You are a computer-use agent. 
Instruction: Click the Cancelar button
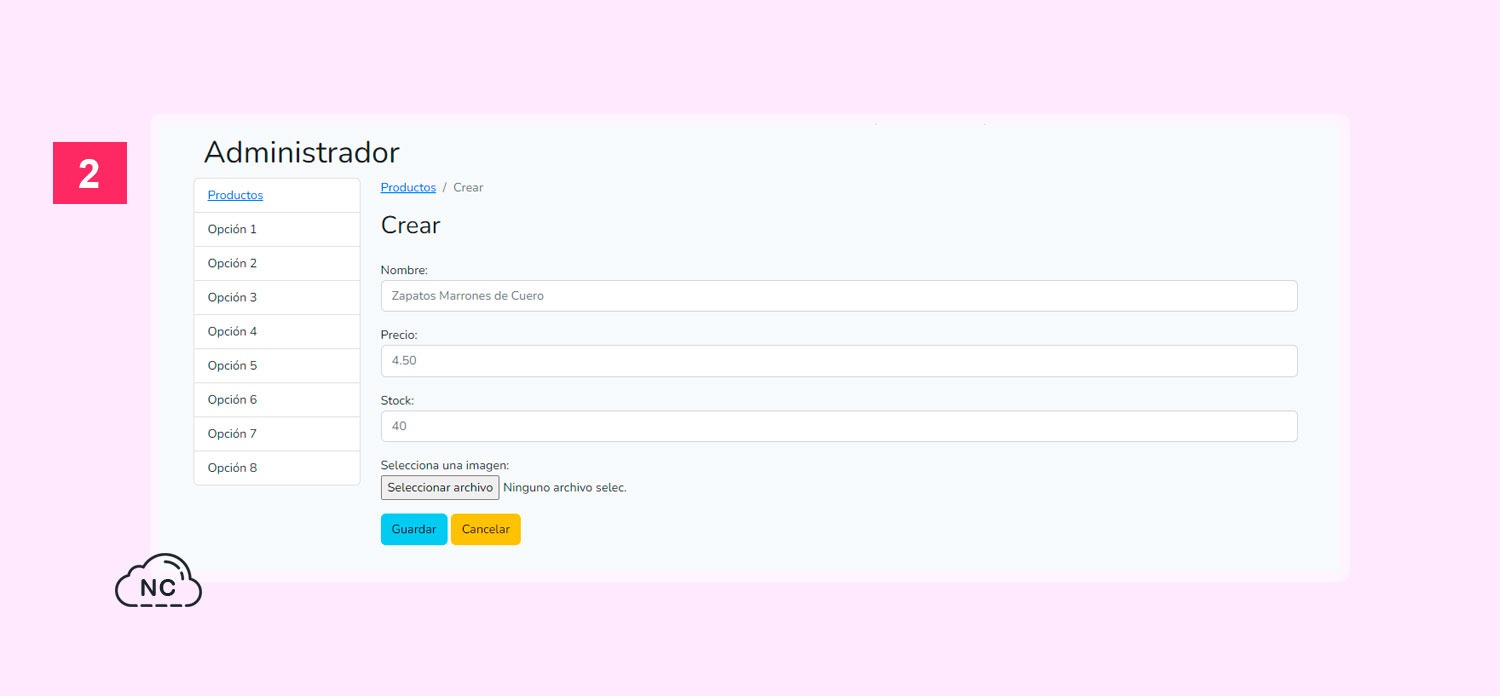[x=486, y=529]
